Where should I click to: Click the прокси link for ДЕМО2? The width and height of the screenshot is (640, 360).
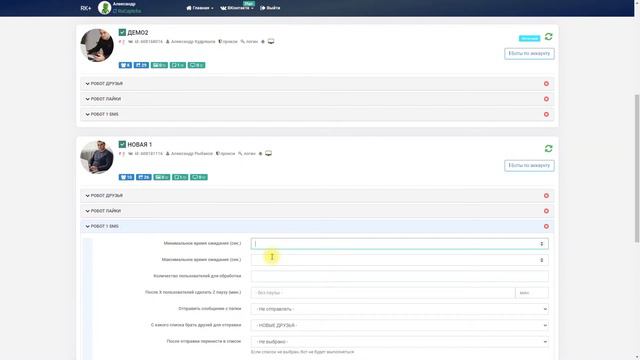(x=228, y=42)
